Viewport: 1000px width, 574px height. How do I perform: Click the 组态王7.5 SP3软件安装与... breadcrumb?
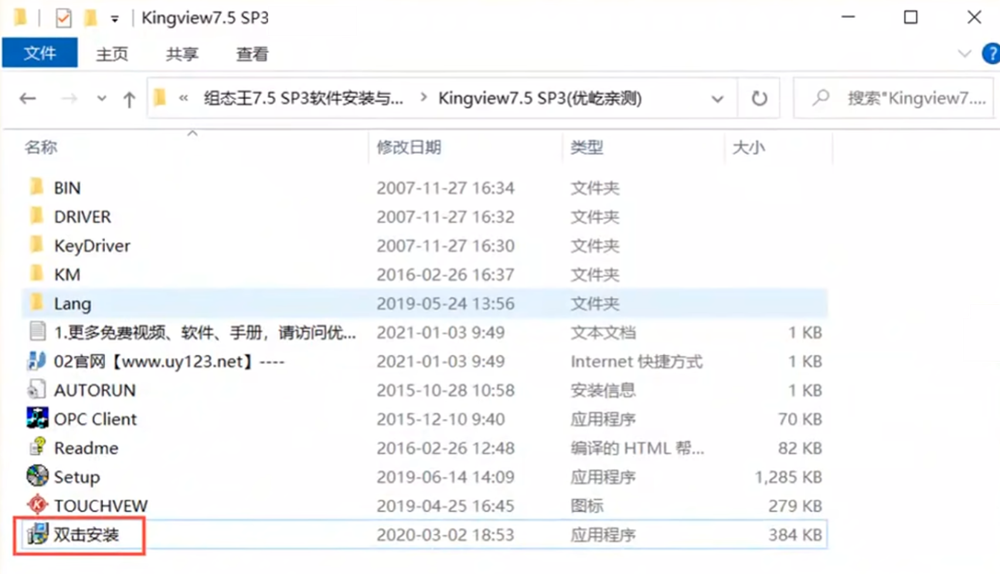pyautogui.click(x=304, y=98)
